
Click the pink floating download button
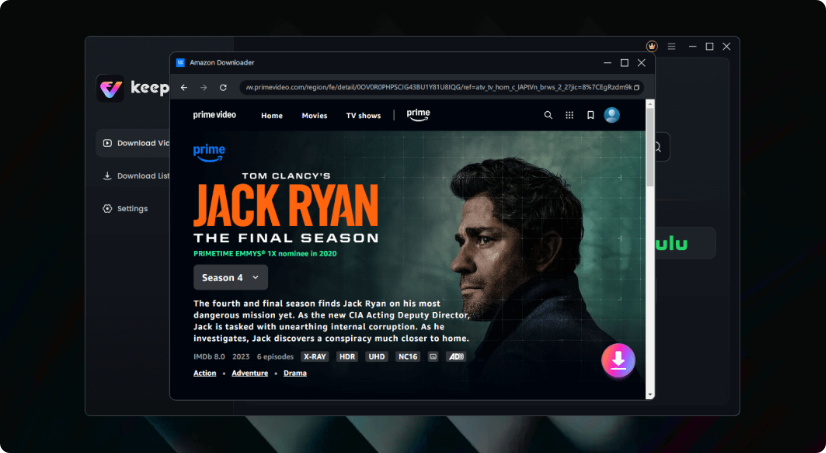[618, 360]
